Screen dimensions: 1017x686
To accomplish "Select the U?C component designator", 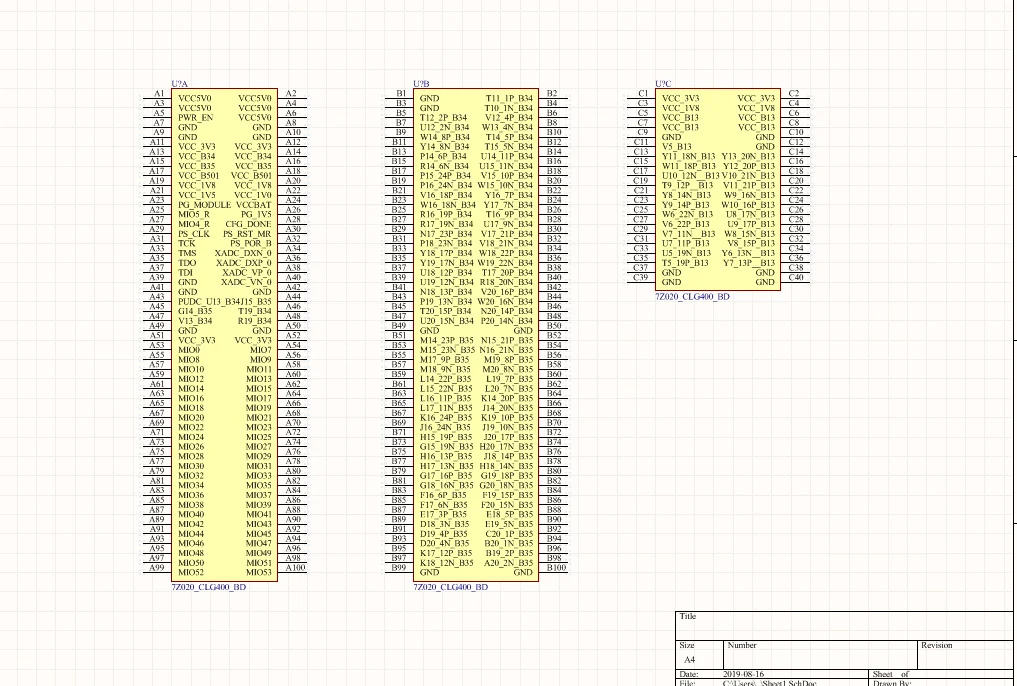I will click(x=663, y=84).
